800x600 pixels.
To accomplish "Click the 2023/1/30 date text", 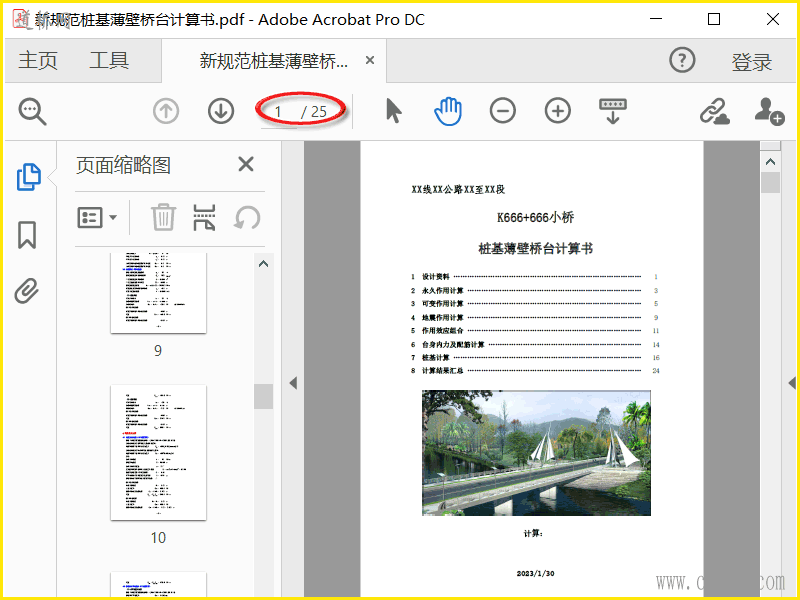I will click(535, 573).
